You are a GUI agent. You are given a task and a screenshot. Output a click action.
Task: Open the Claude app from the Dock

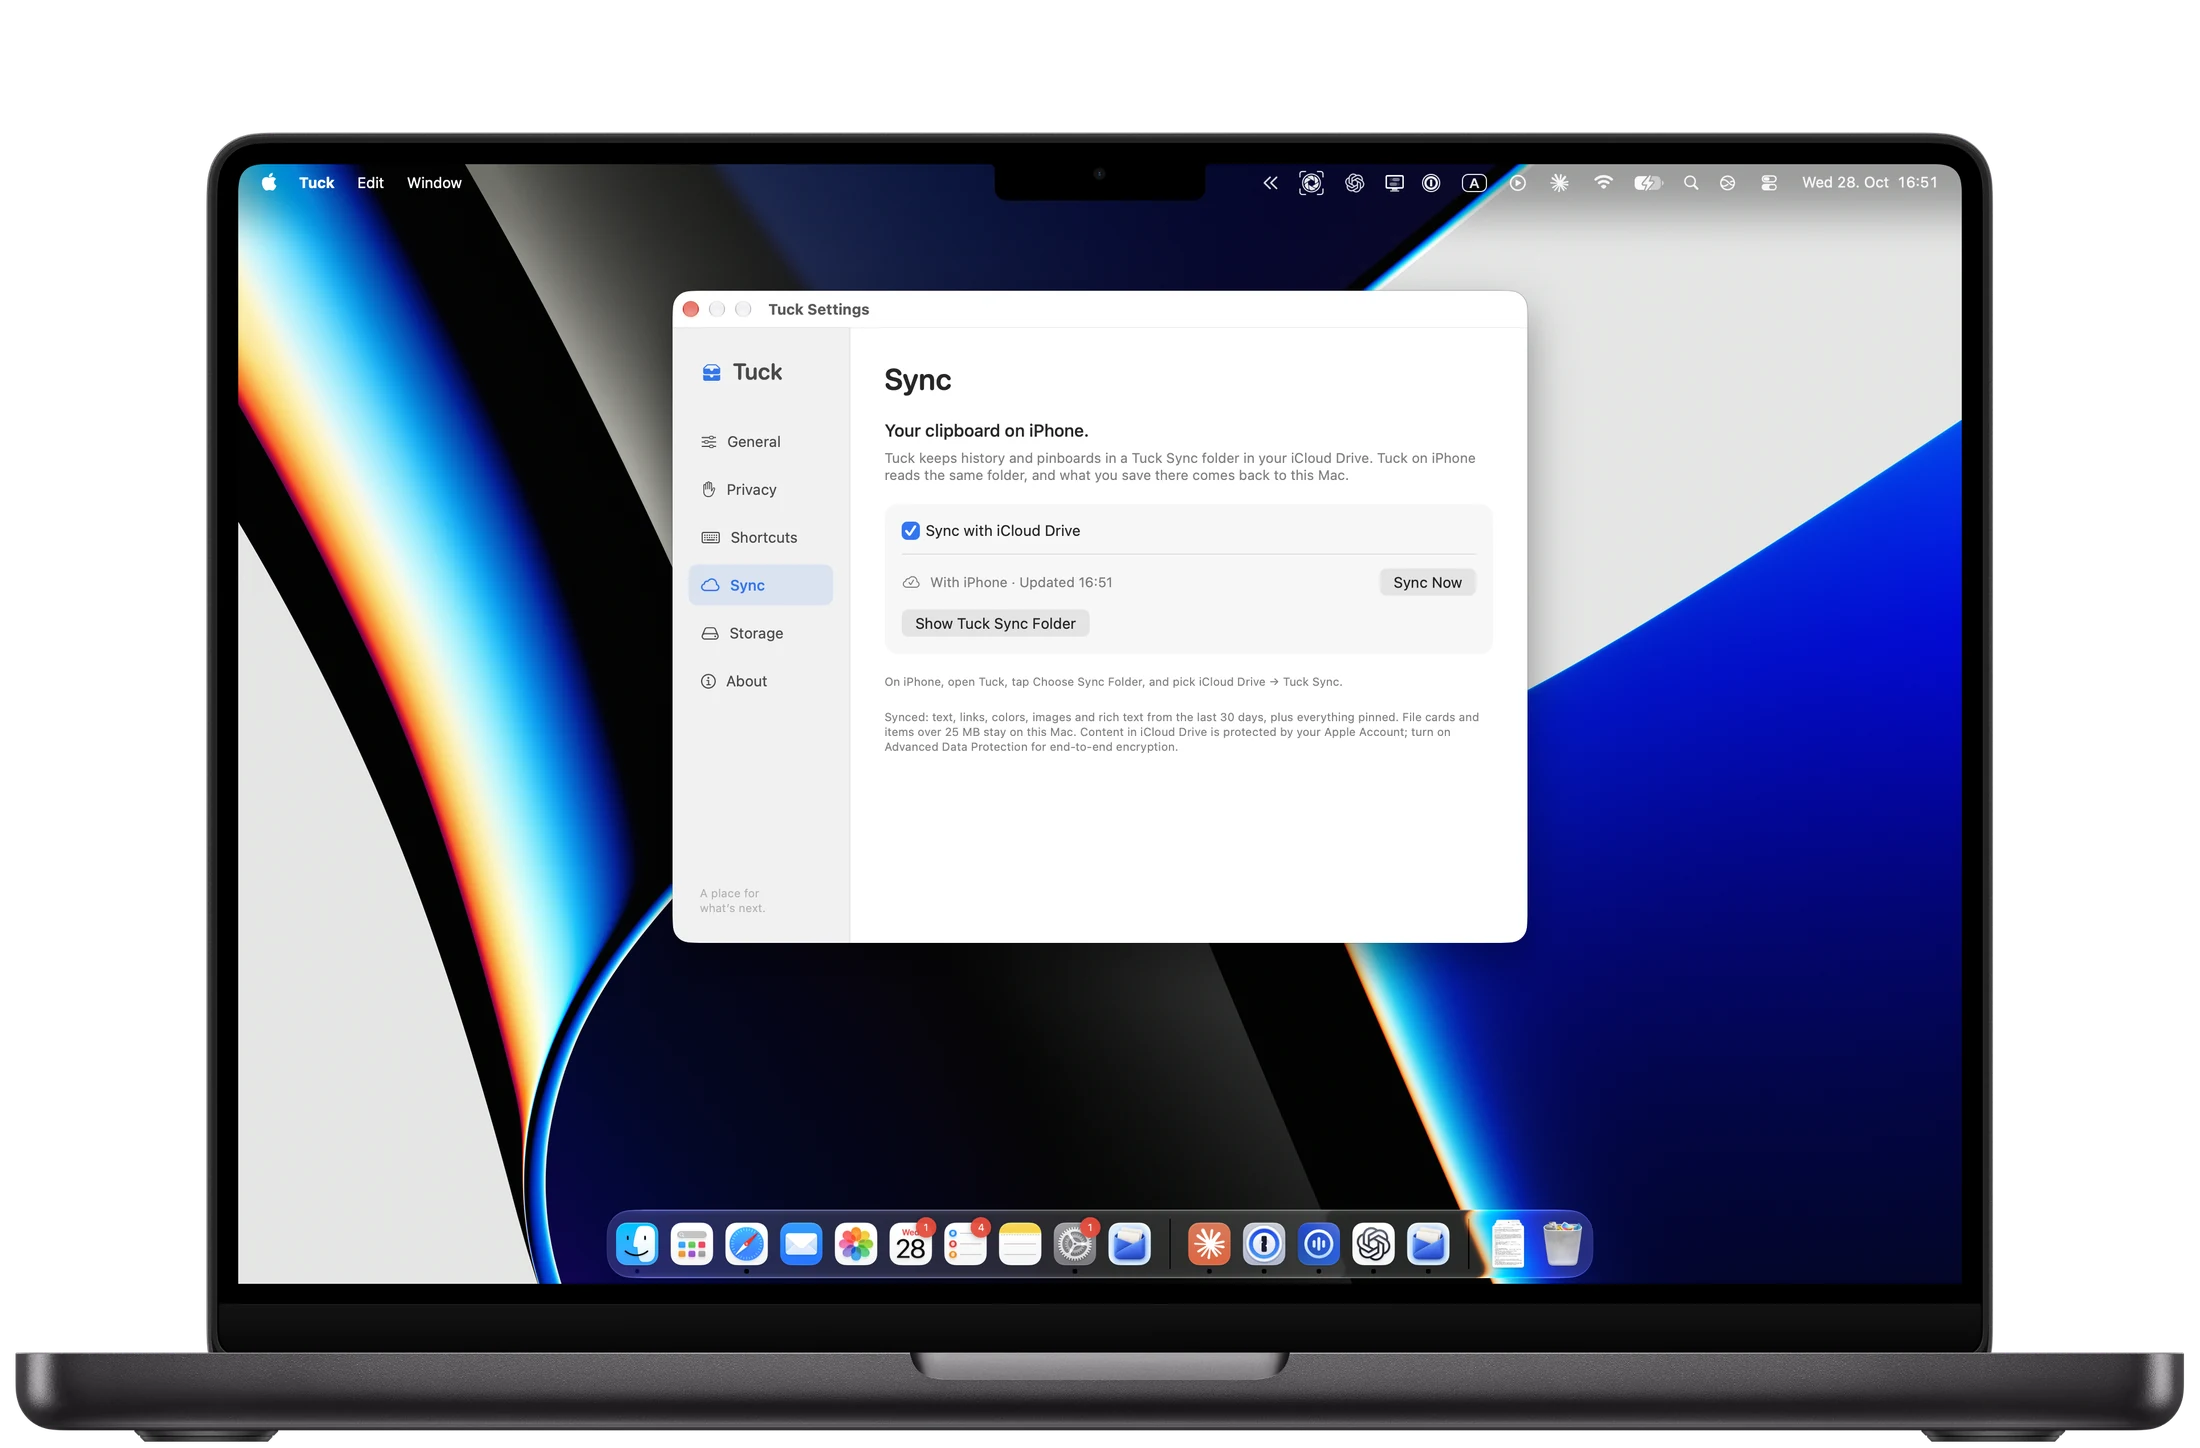[1209, 1245]
